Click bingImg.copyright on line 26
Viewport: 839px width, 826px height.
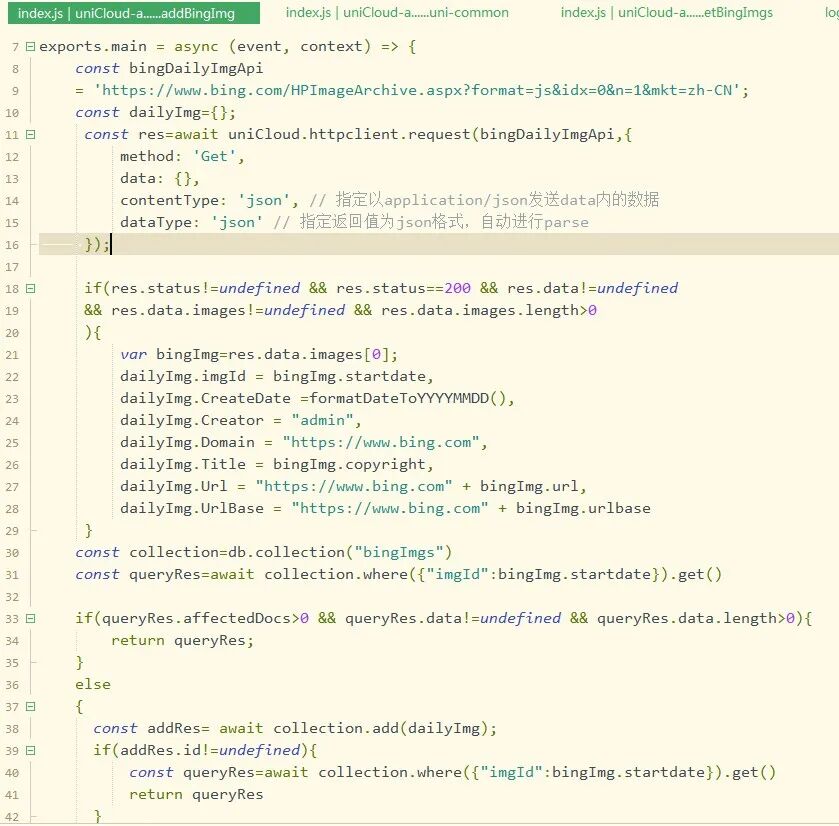(349, 464)
